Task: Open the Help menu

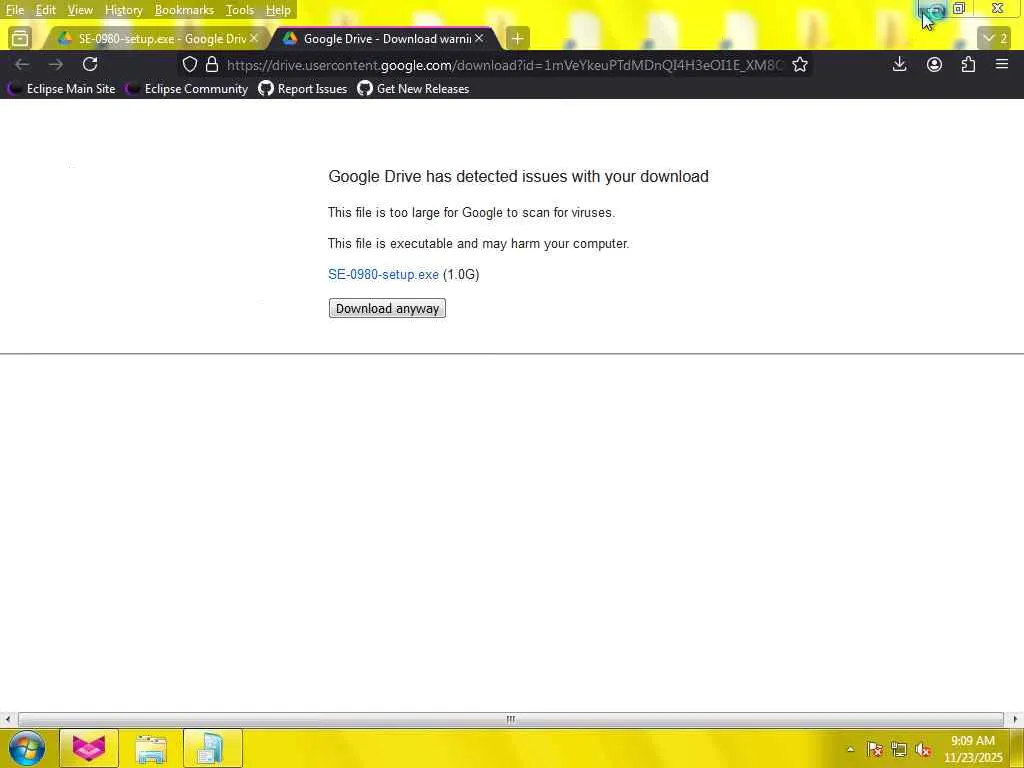Action: (278, 10)
